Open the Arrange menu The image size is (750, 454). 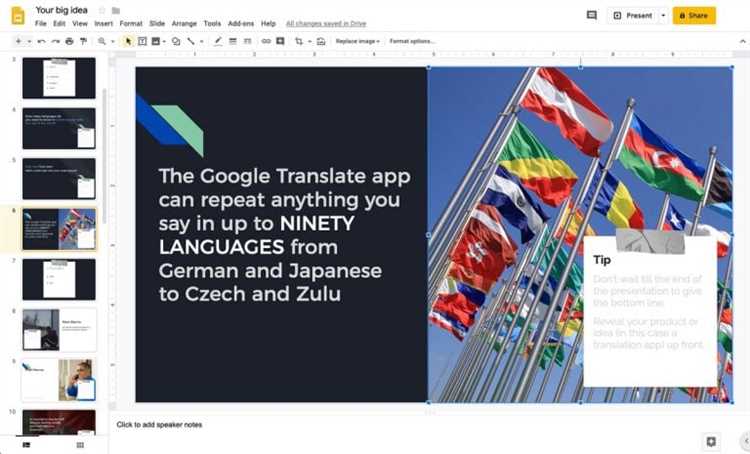[x=183, y=23]
